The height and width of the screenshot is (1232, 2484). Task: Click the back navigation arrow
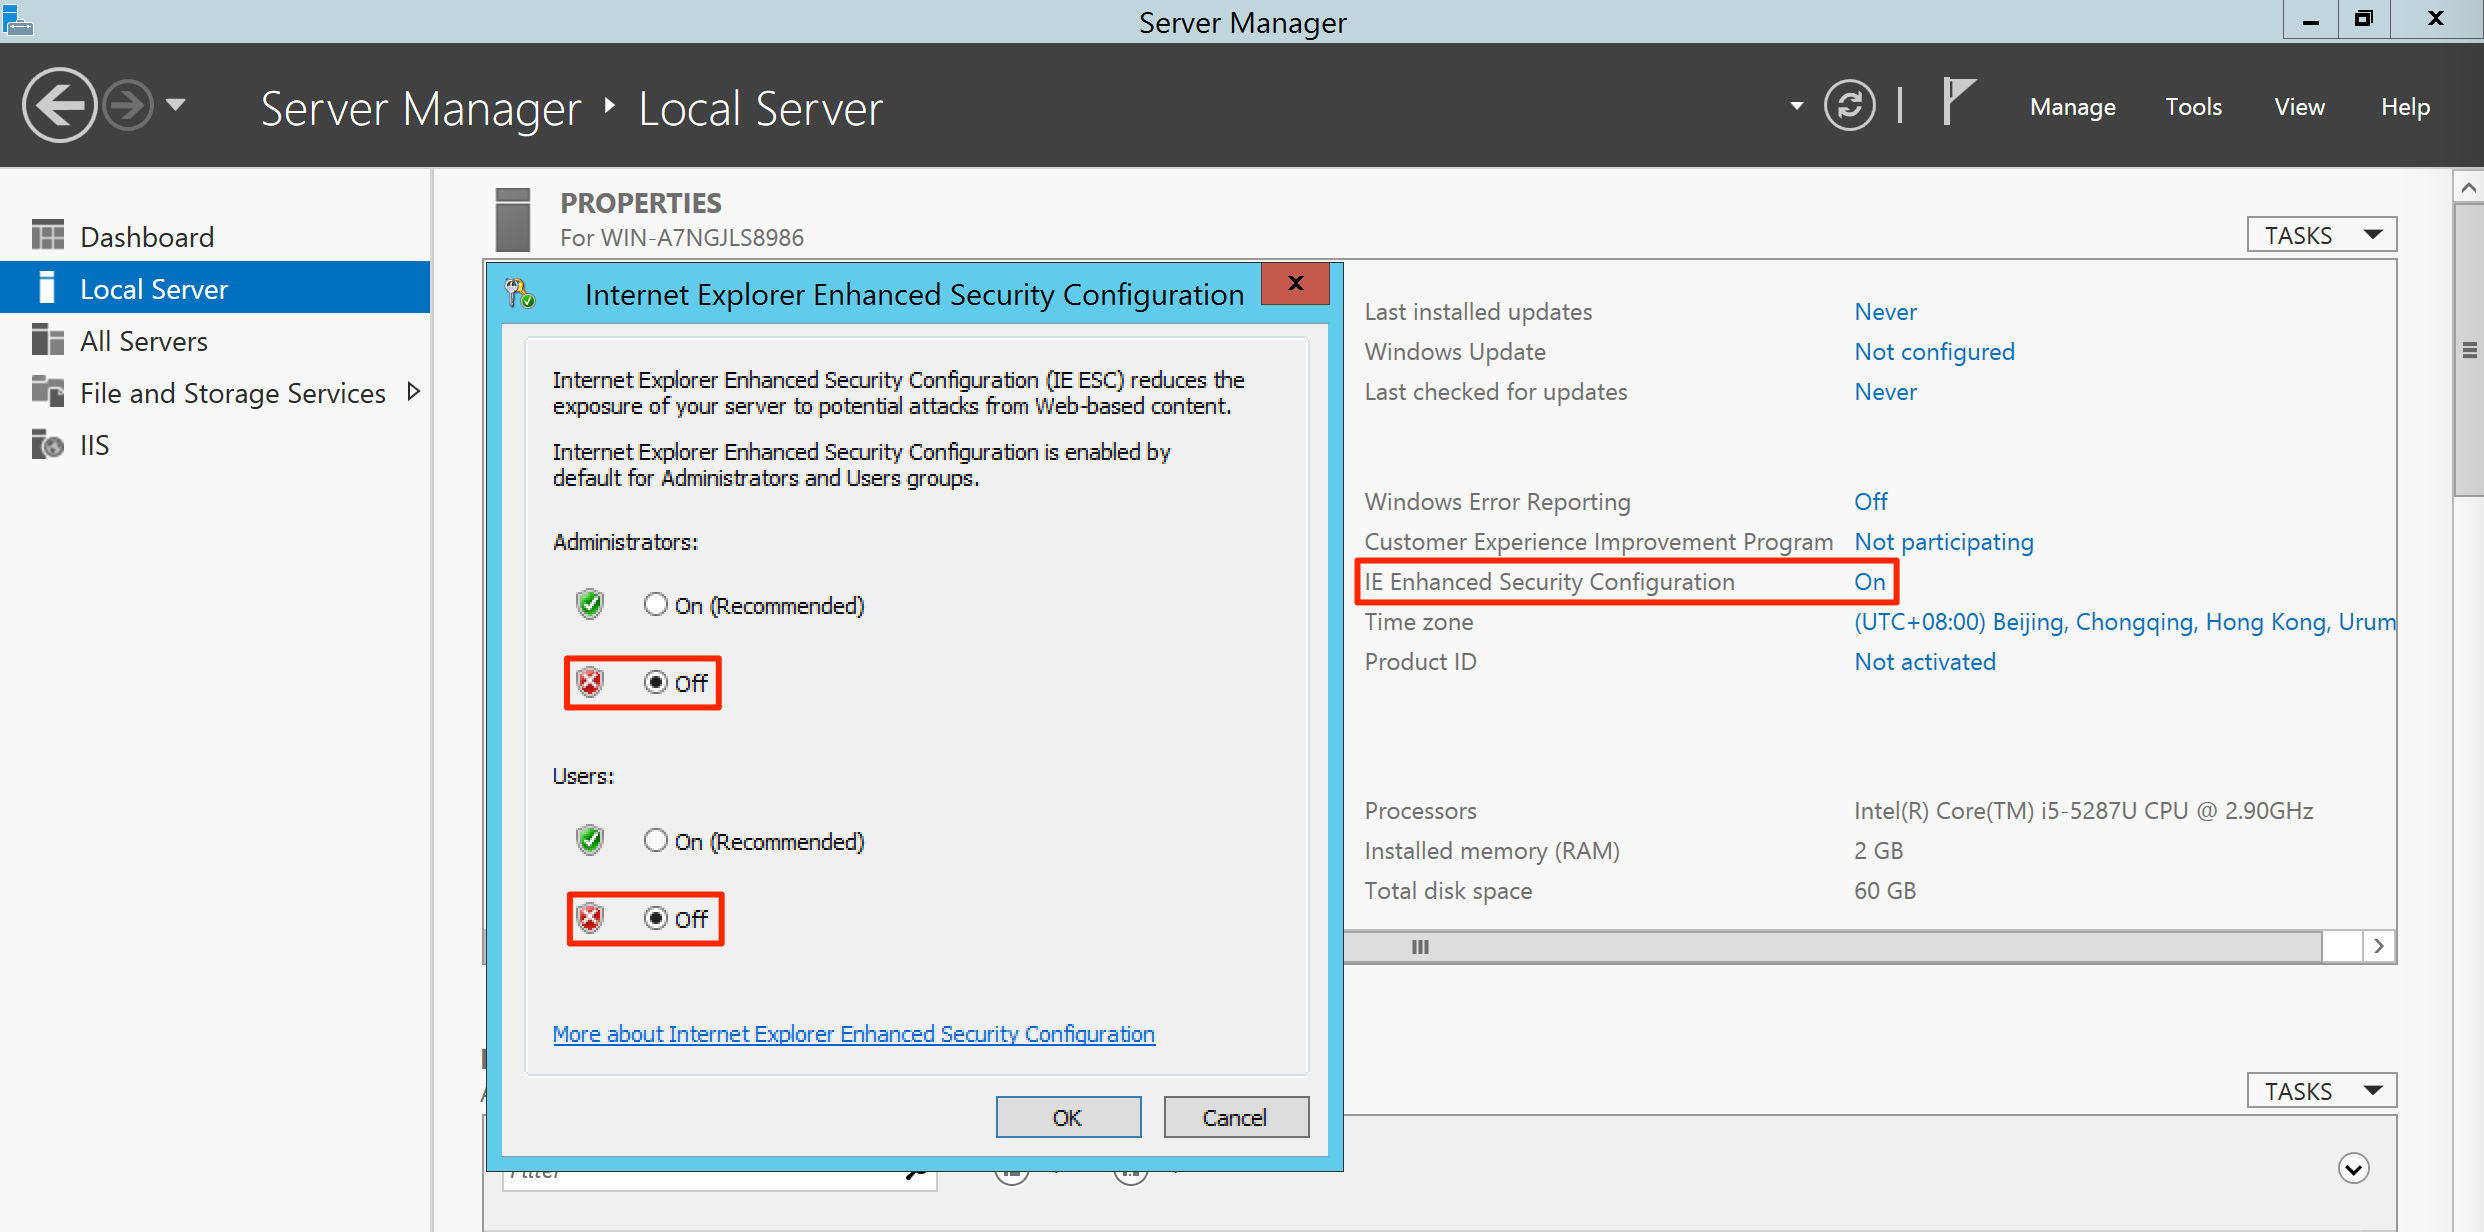coord(59,105)
